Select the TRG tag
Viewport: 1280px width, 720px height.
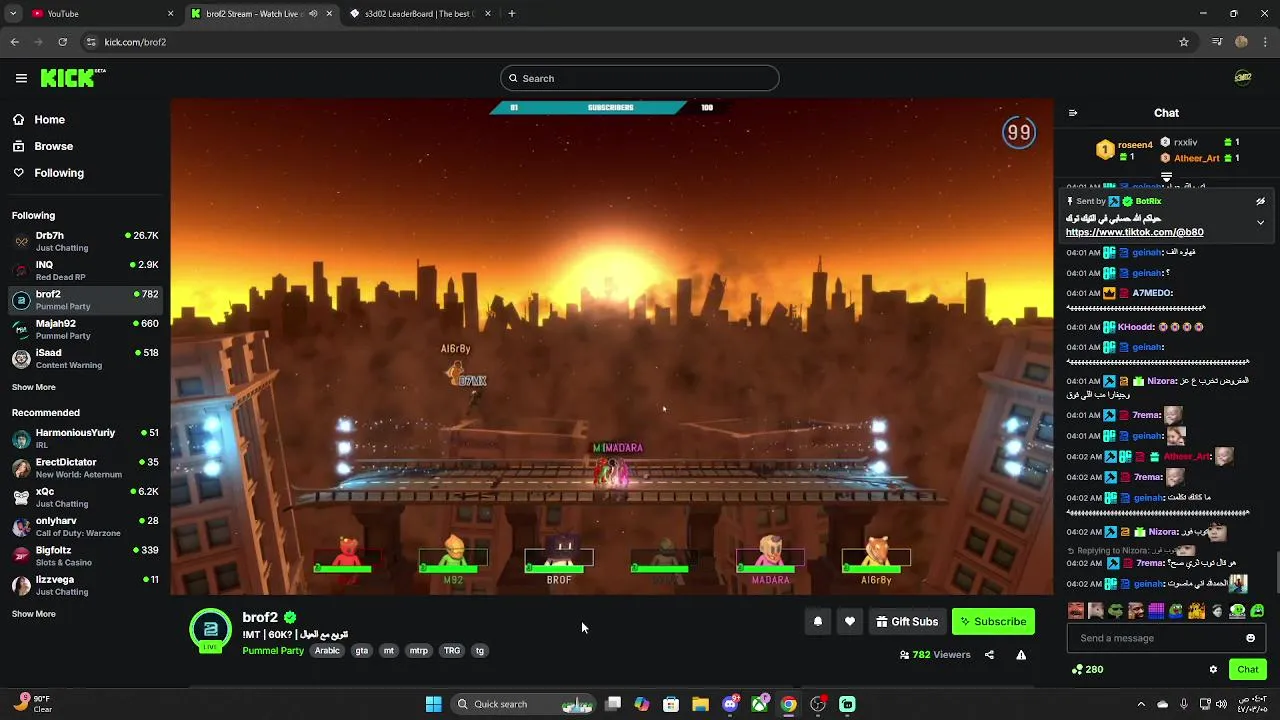click(x=452, y=651)
